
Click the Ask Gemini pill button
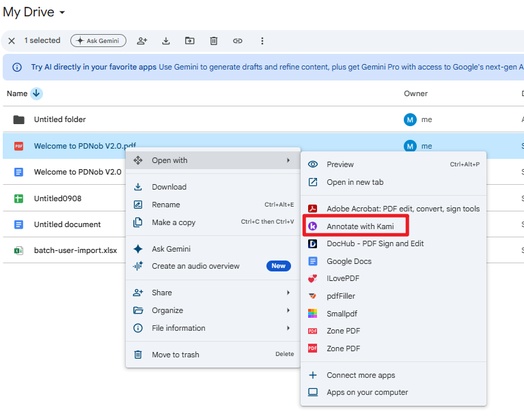point(98,41)
